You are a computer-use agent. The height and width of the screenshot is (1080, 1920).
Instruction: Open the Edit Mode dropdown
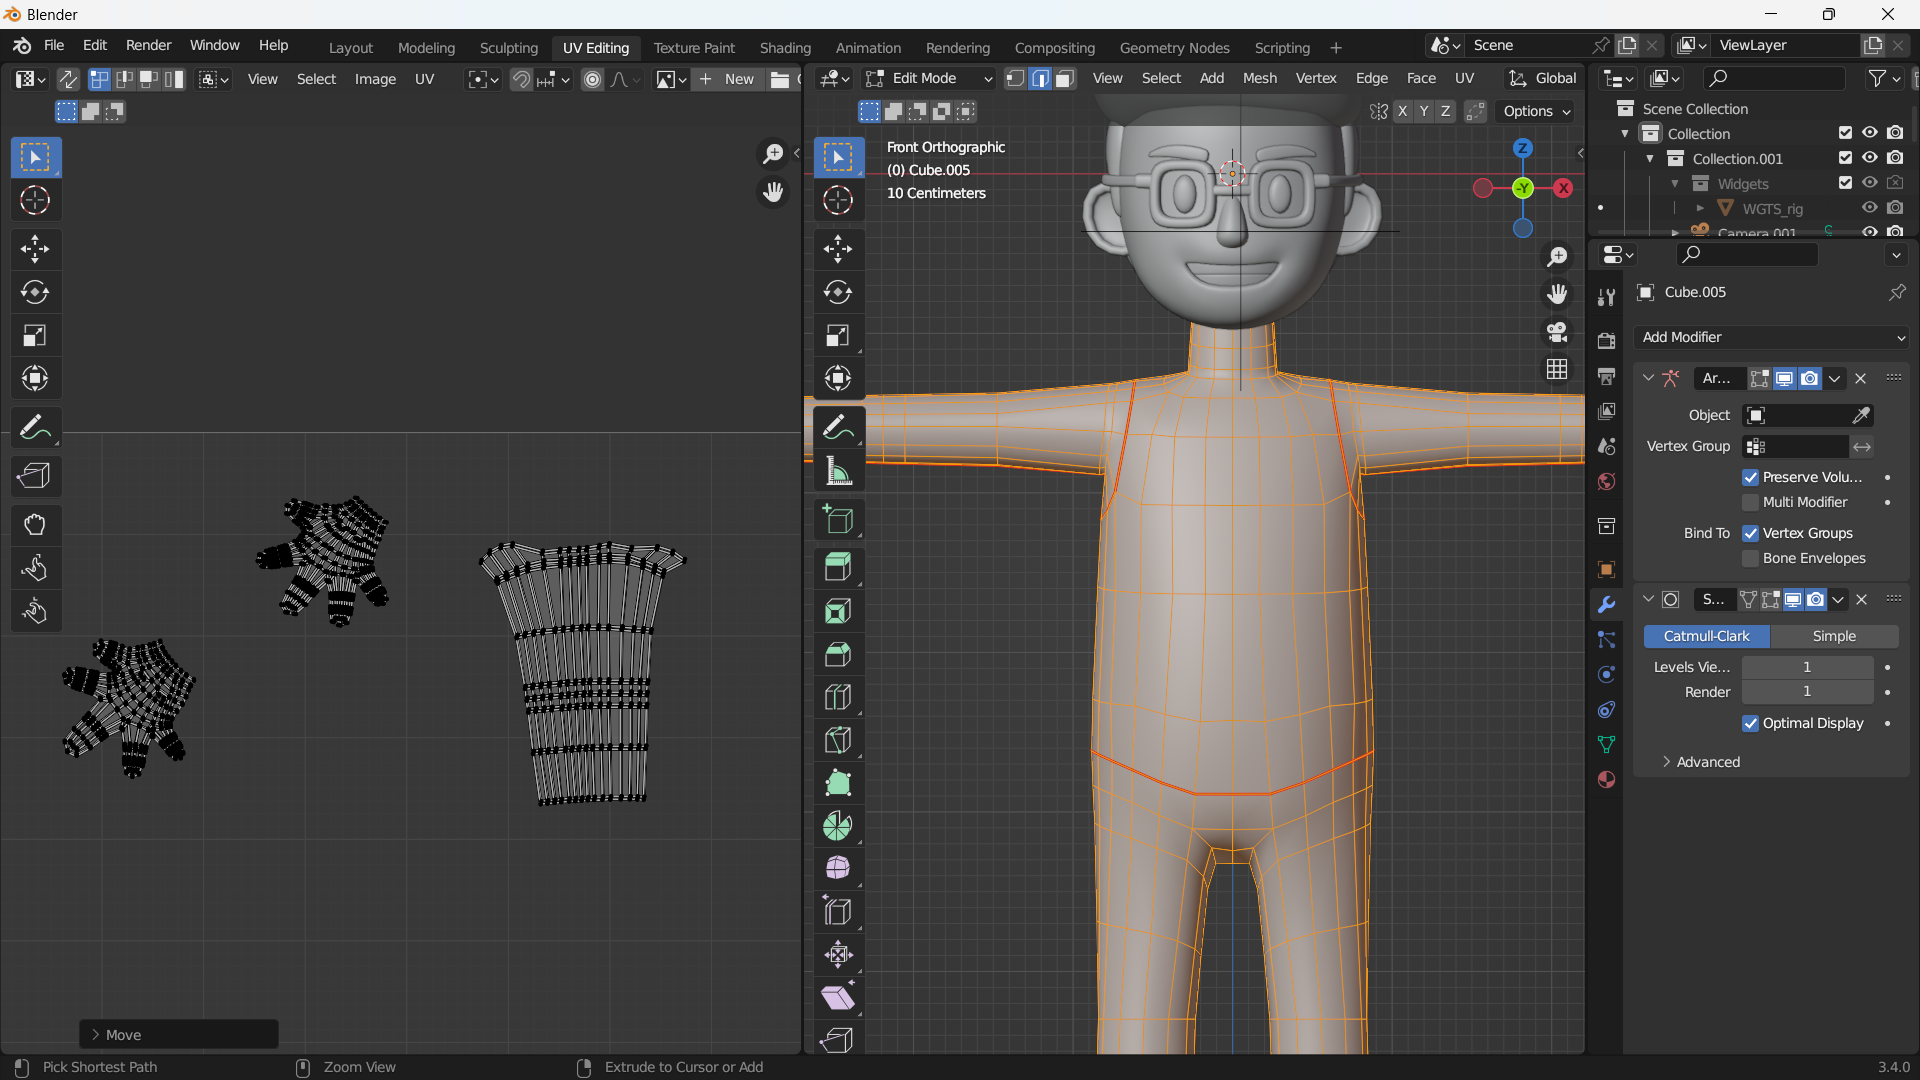click(929, 78)
